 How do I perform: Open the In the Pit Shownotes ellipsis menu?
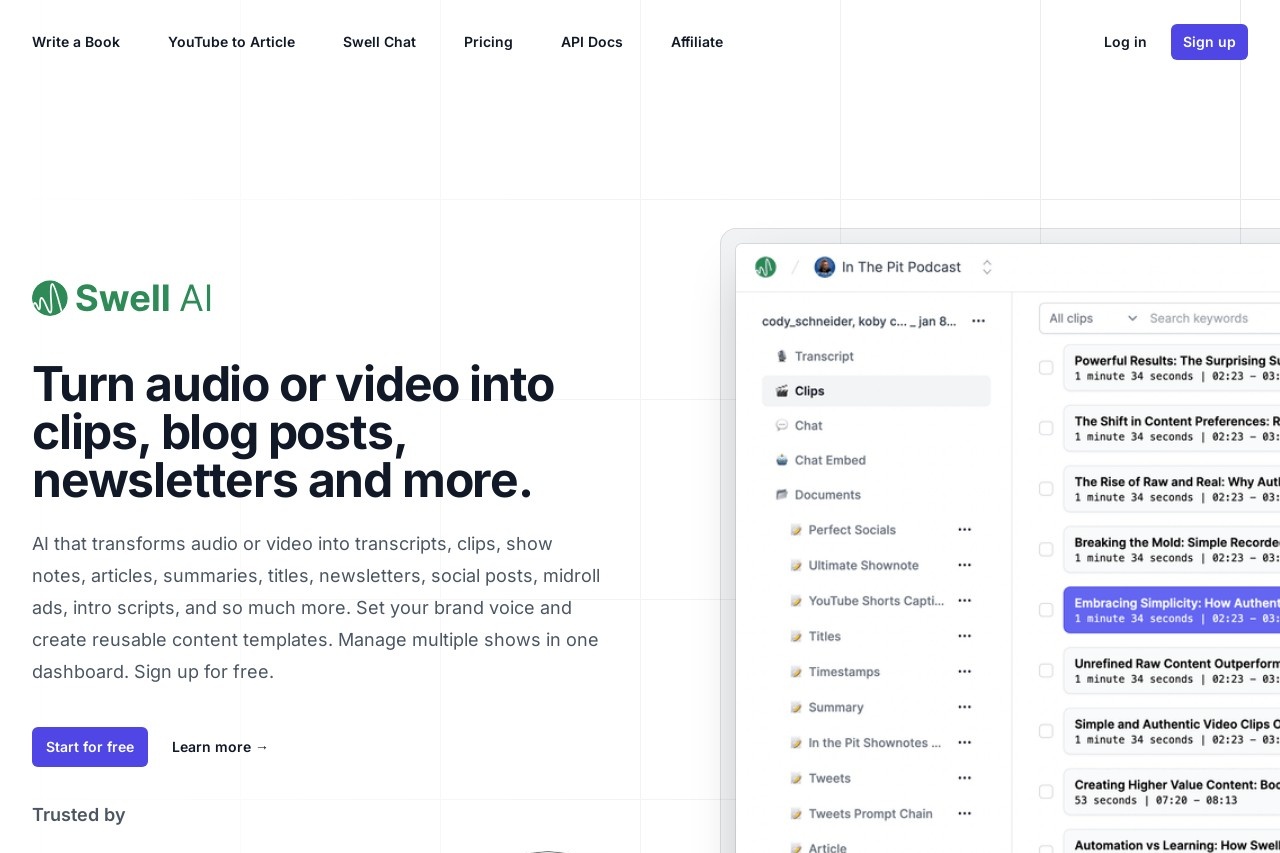click(964, 742)
